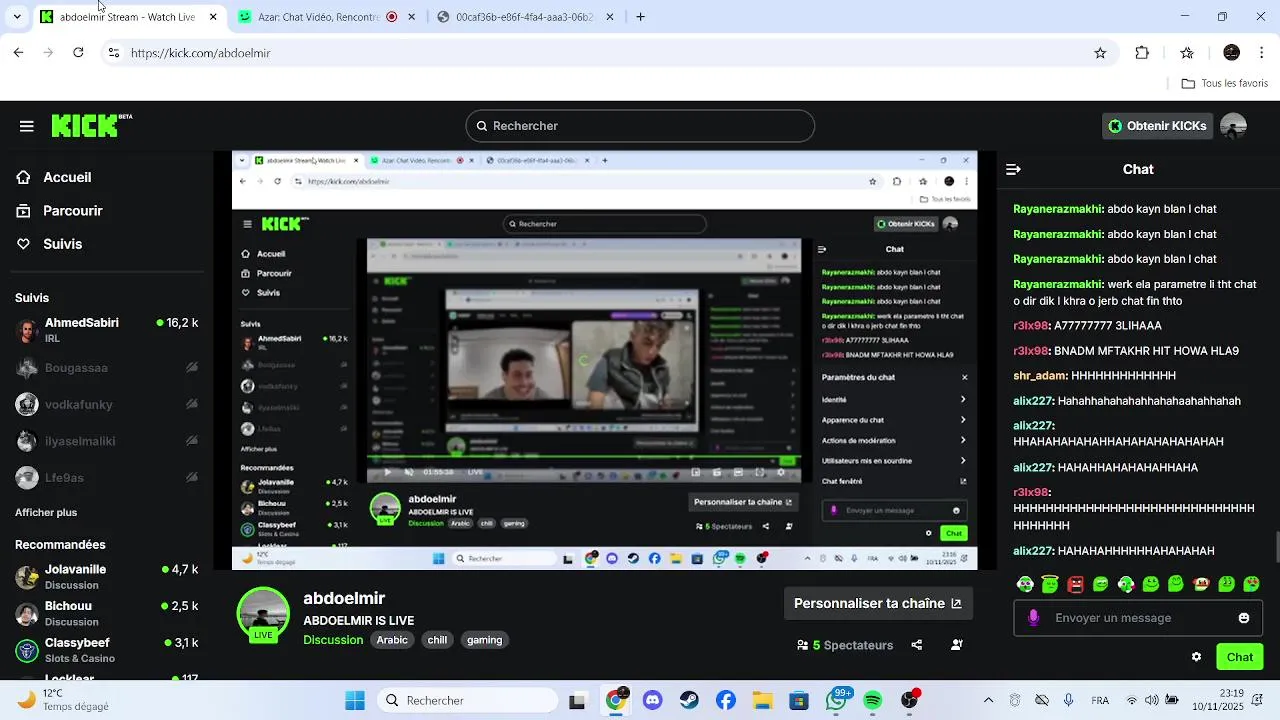Show hidden system tray icons chevron
This screenshot has height=720, width=1280.
click(x=989, y=700)
